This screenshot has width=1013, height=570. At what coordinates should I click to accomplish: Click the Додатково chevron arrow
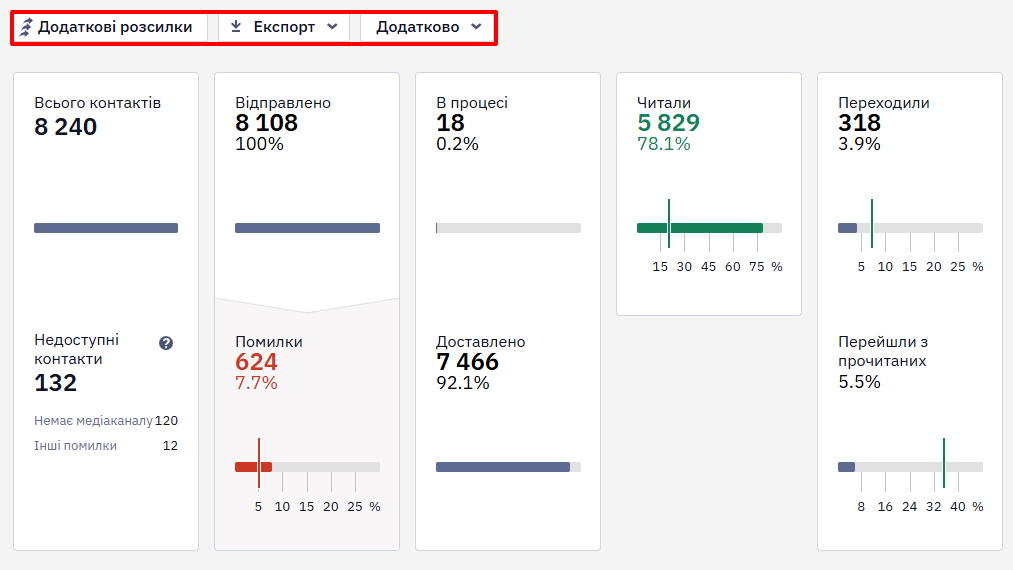(476, 27)
